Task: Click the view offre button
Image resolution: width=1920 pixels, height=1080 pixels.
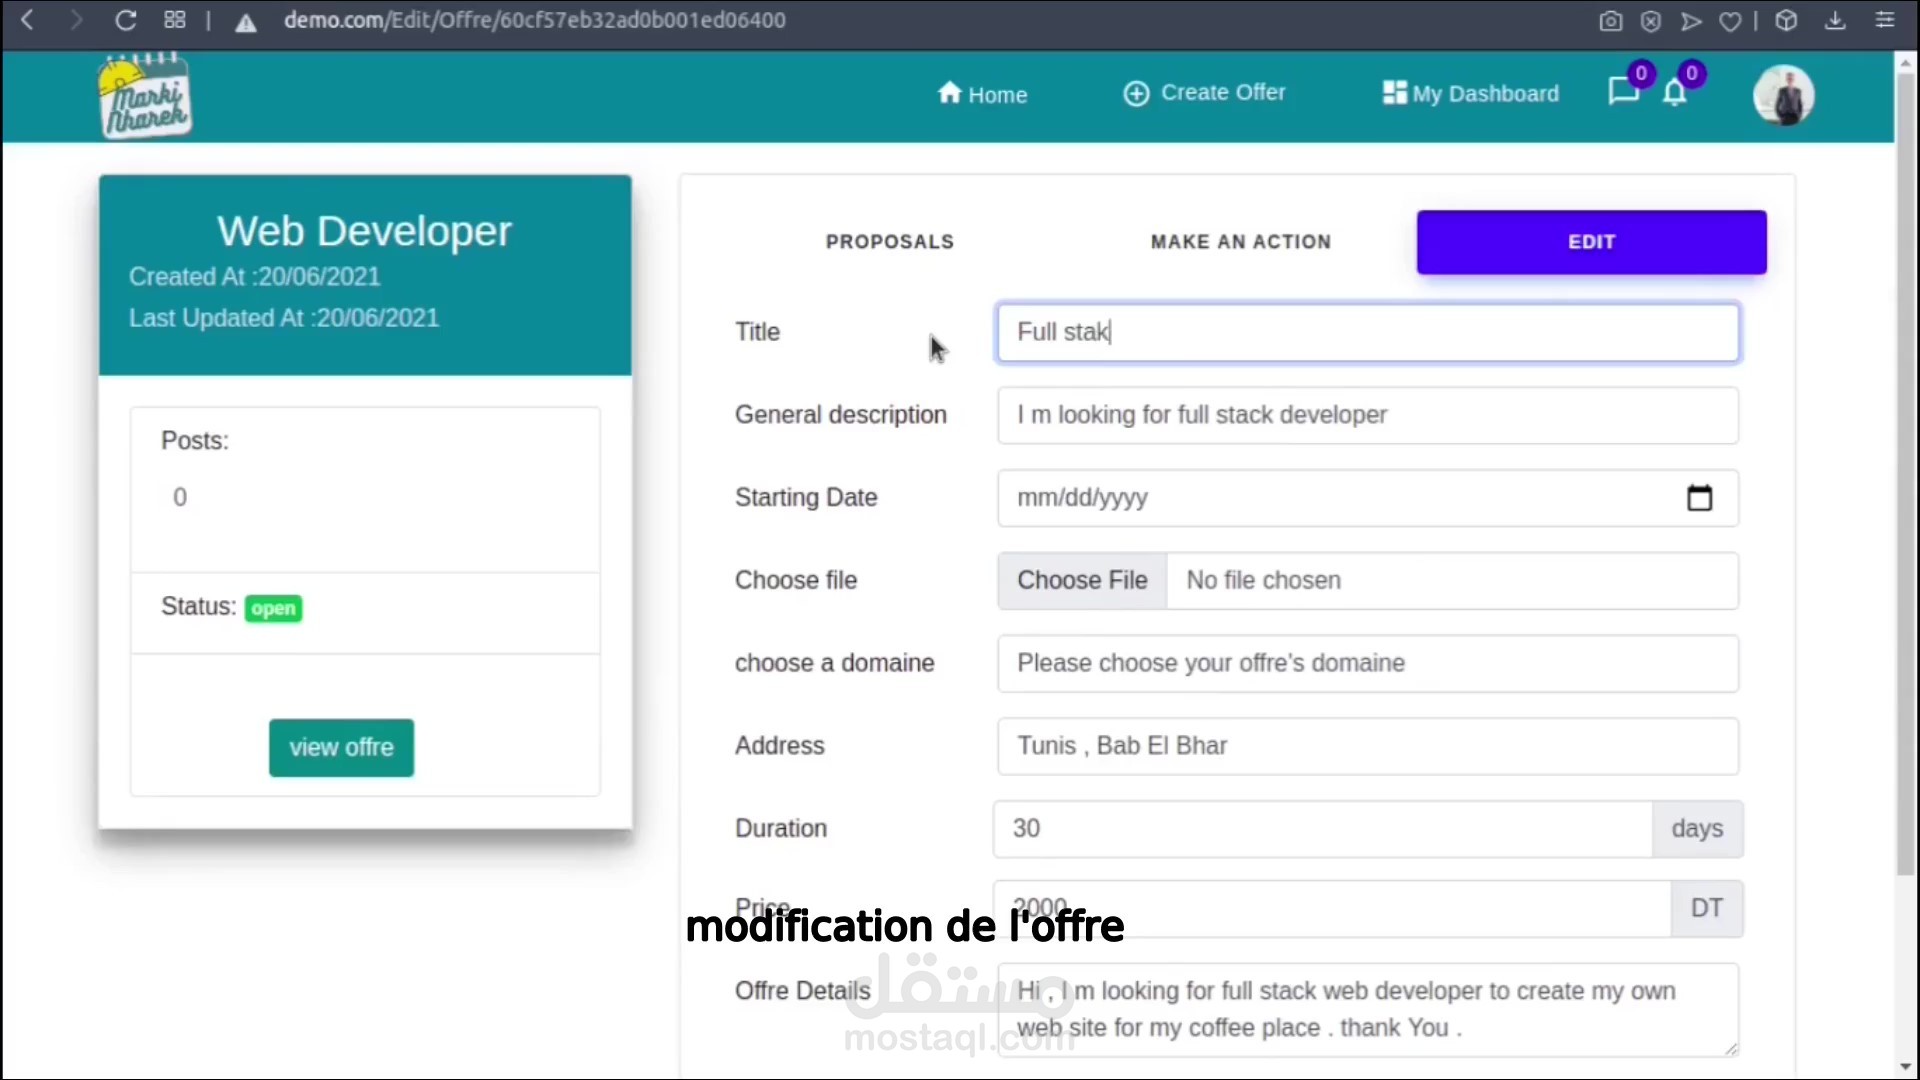Action: (341, 748)
